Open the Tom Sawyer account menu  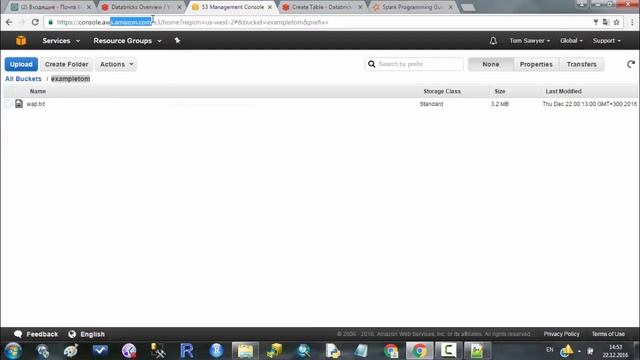pos(529,41)
